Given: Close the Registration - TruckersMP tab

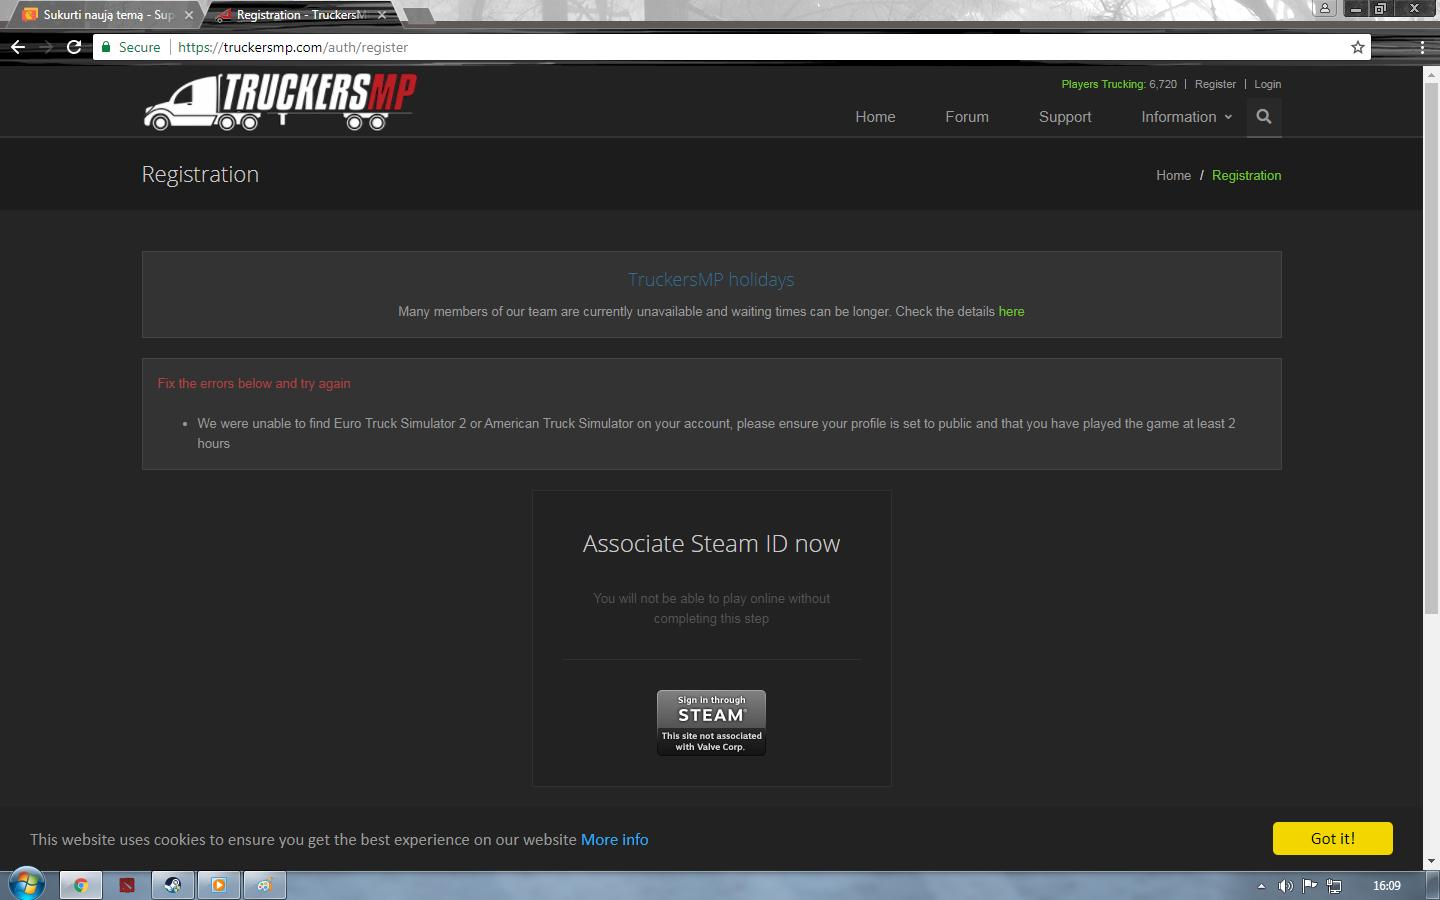Looking at the screenshot, I should 382,15.
